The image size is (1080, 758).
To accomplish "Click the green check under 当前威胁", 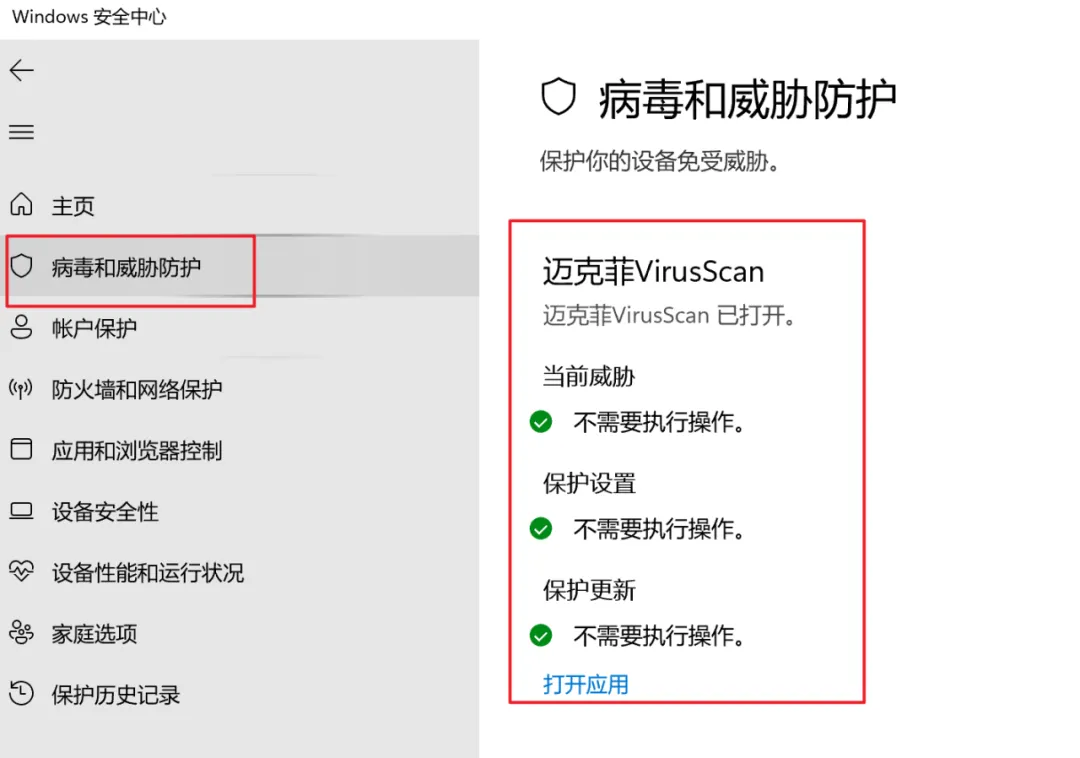I will (x=541, y=421).
